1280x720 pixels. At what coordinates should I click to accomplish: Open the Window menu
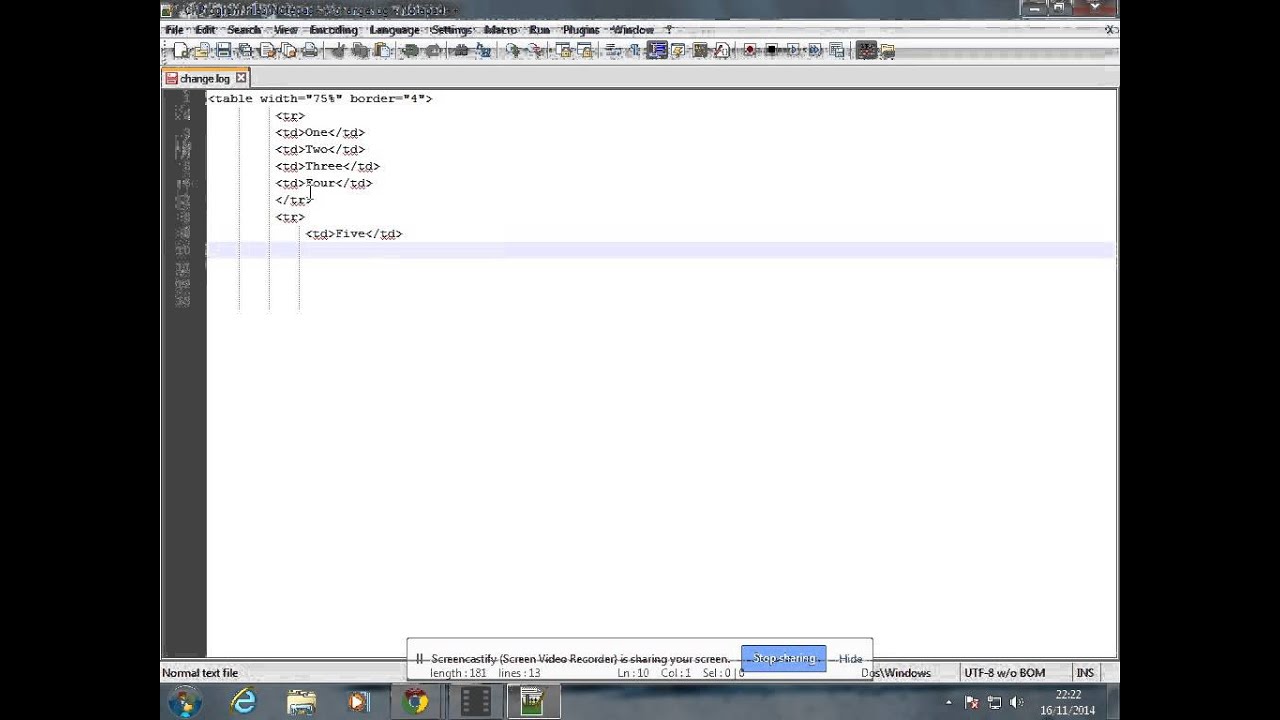tap(632, 30)
